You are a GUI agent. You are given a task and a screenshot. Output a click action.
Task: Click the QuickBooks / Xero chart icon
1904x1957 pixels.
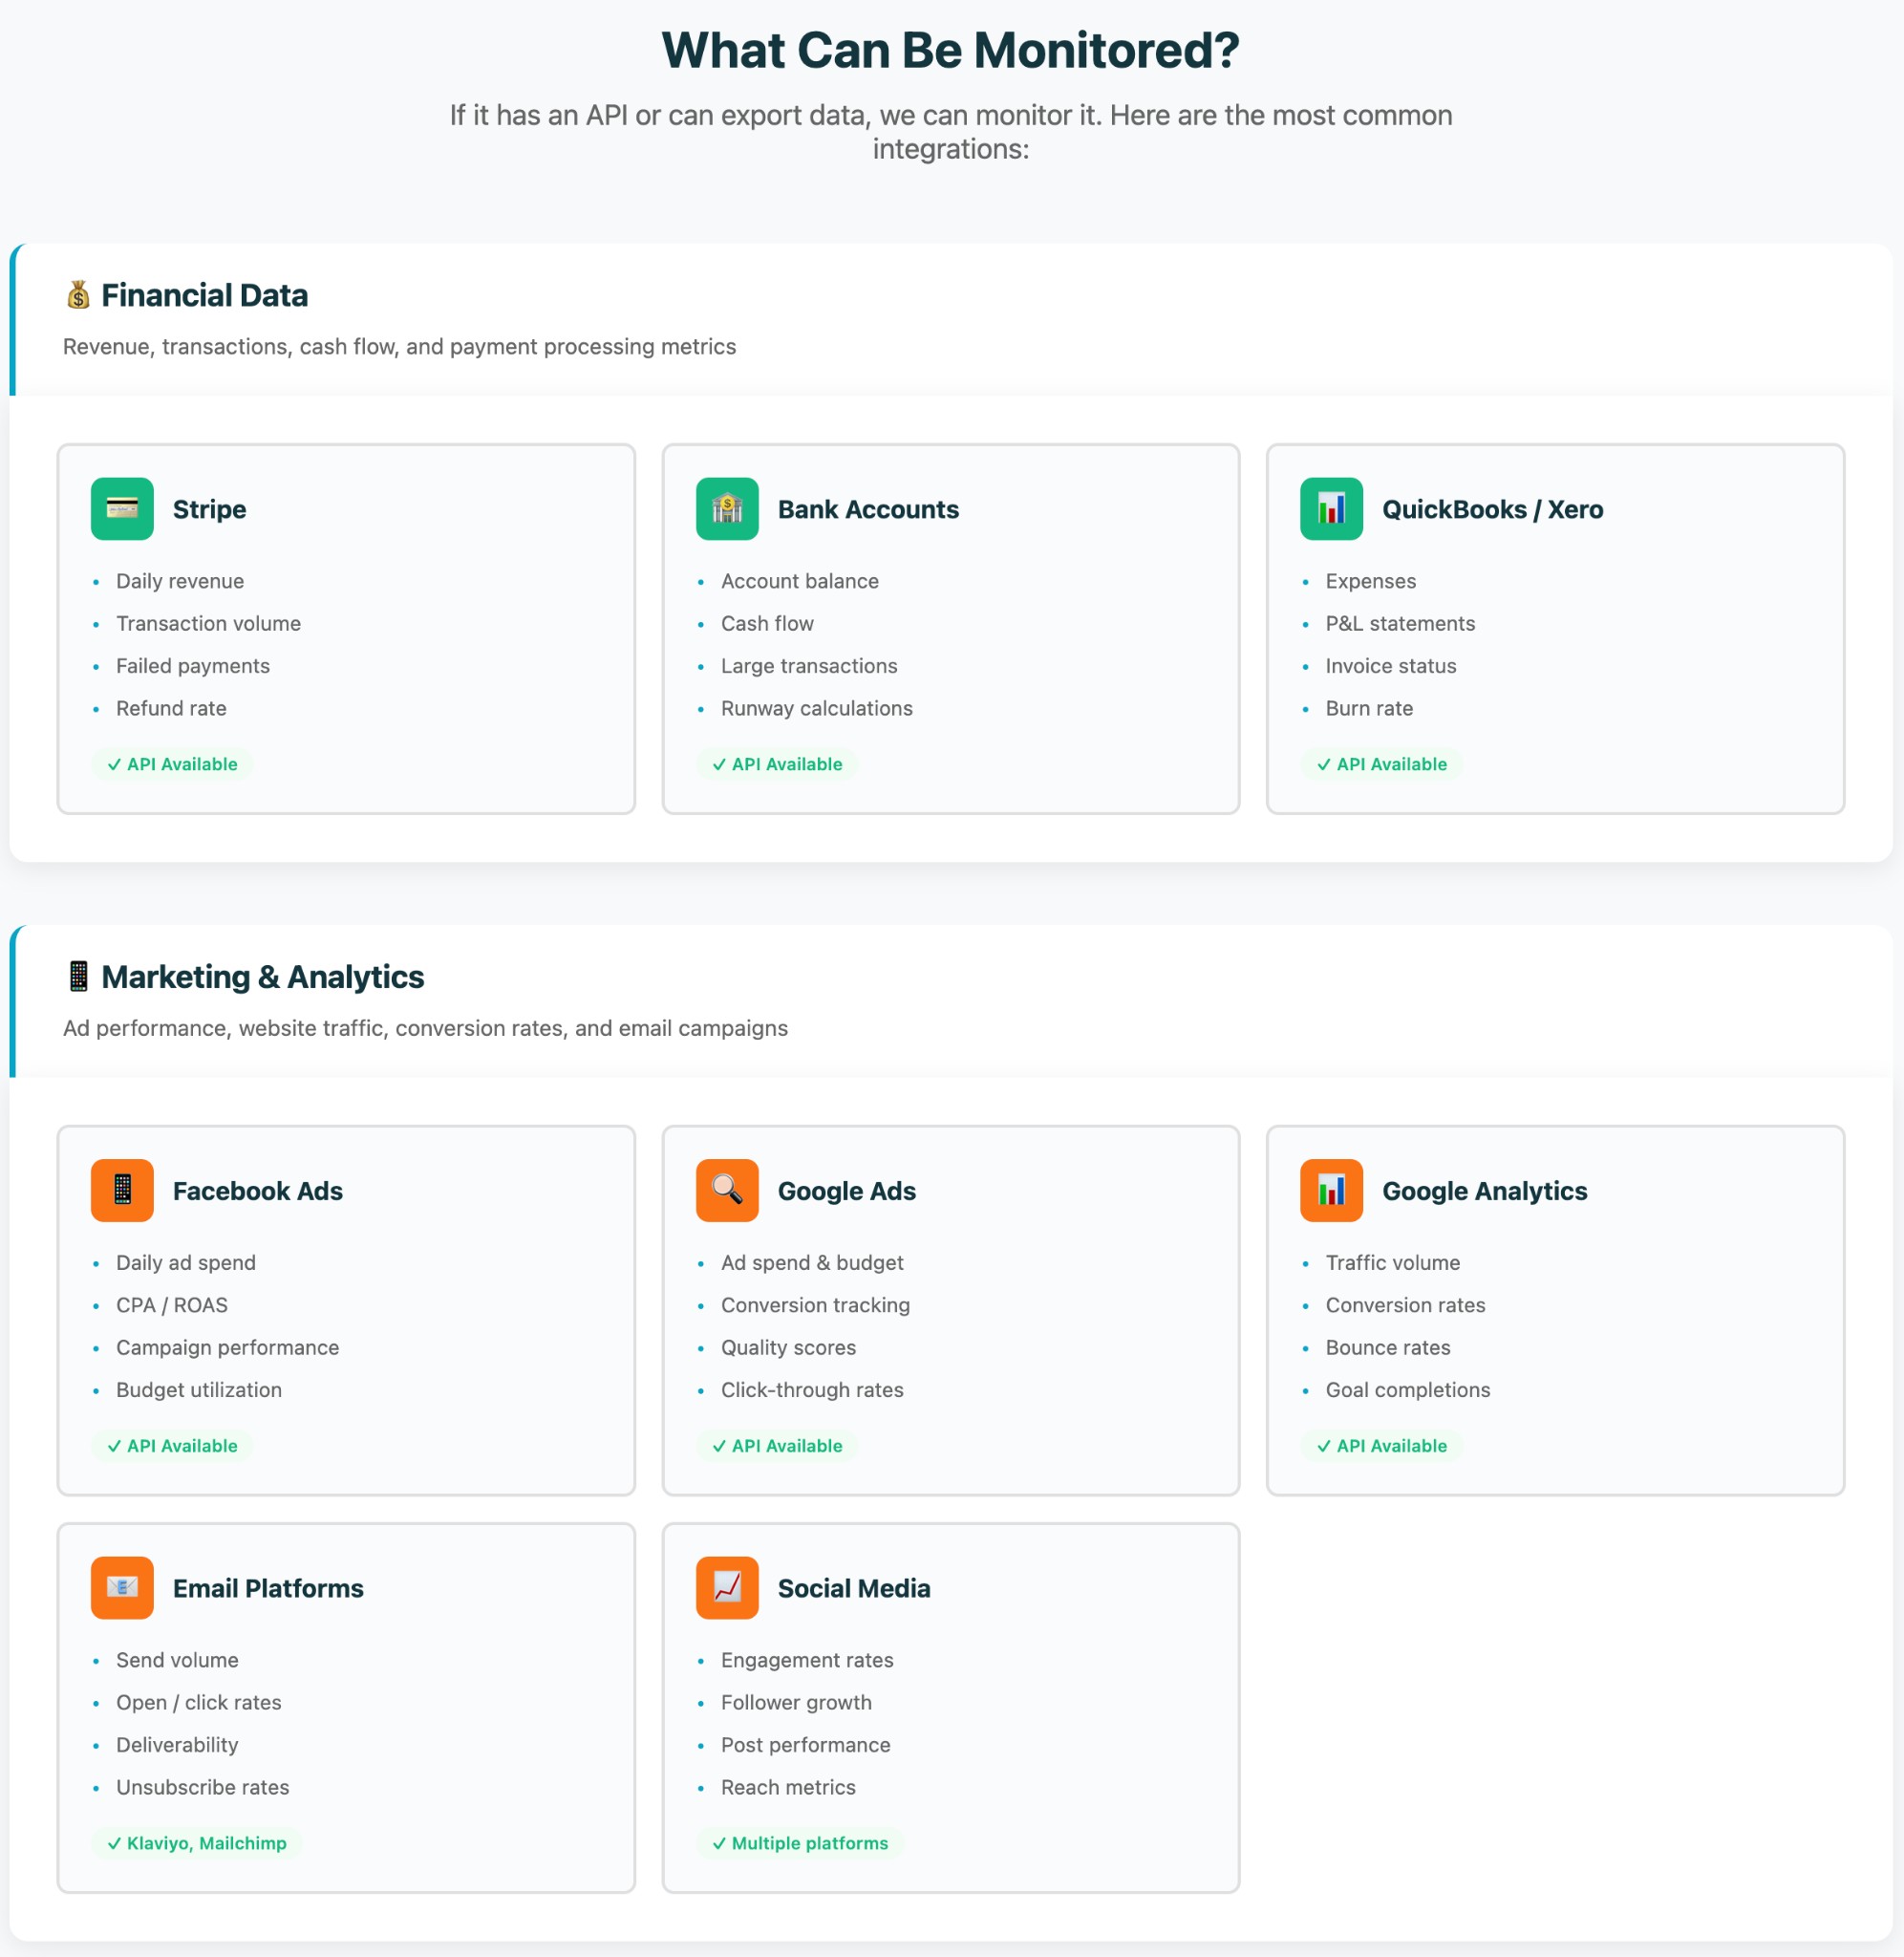pos(1331,508)
